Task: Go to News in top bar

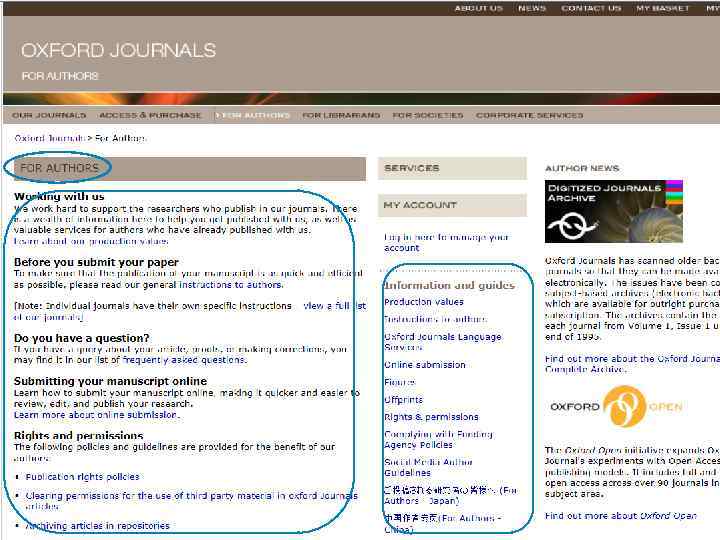Action: coord(532,8)
